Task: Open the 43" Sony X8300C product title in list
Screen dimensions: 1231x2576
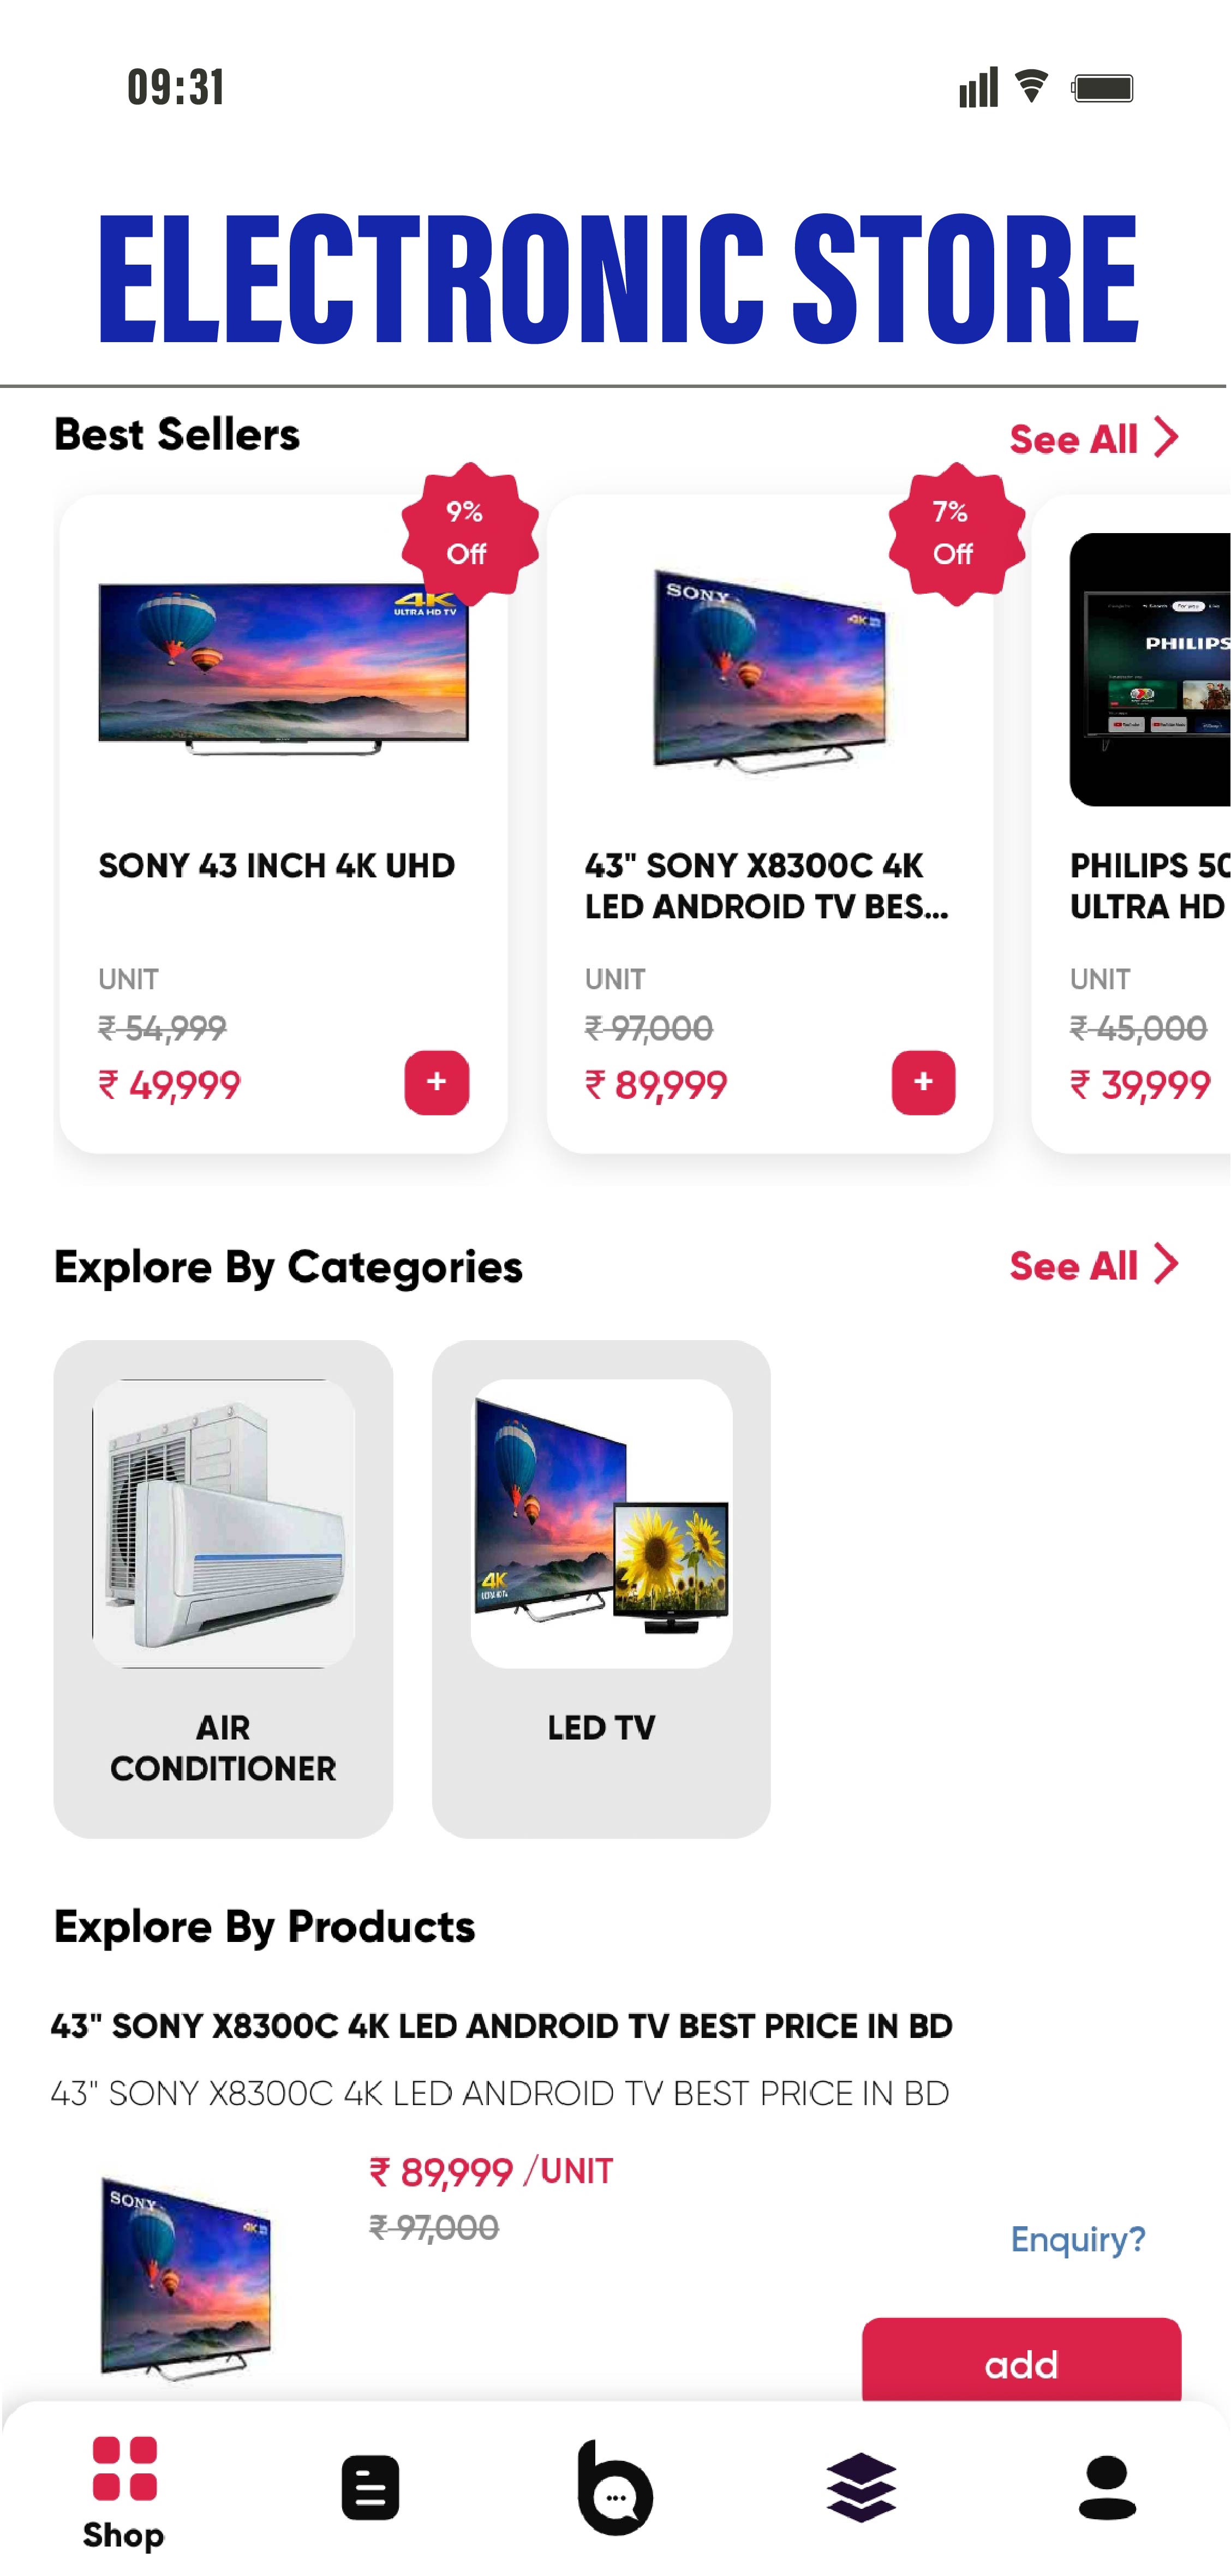Action: pos(501,2026)
